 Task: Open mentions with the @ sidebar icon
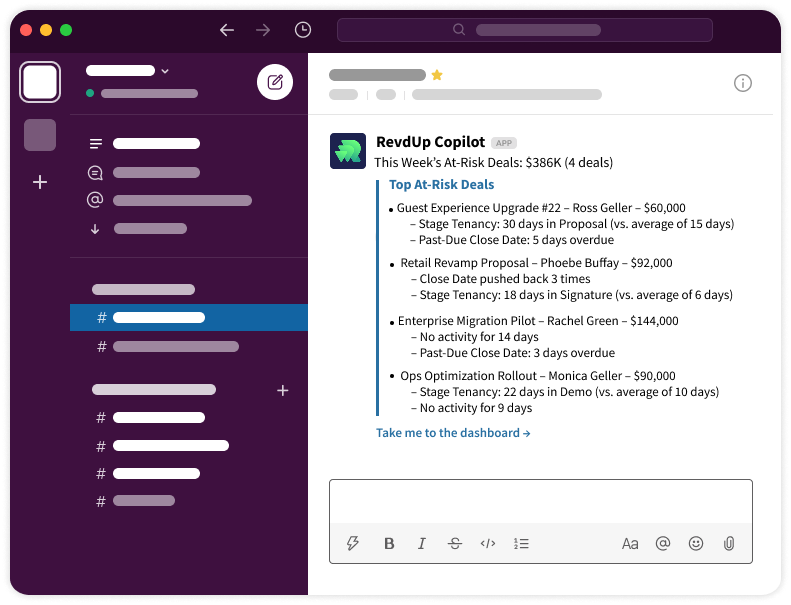point(95,200)
